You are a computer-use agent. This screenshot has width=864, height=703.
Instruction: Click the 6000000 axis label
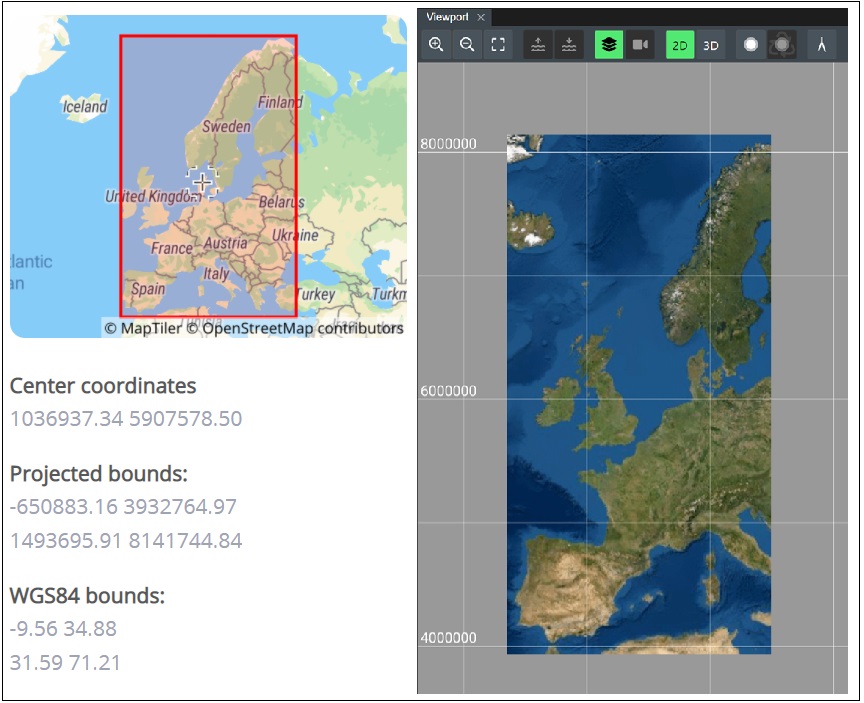tap(449, 391)
